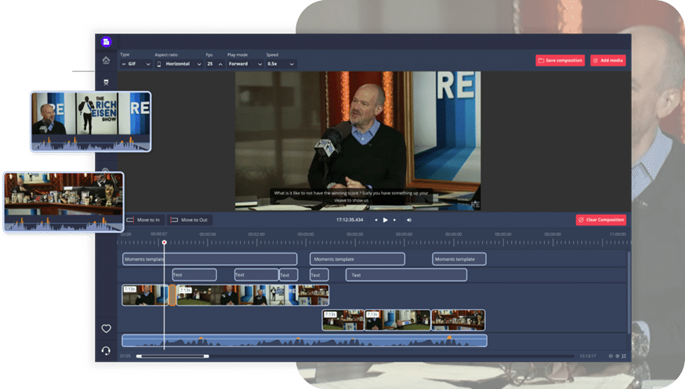Click Move to Out button
The height and width of the screenshot is (389, 685).
point(190,220)
